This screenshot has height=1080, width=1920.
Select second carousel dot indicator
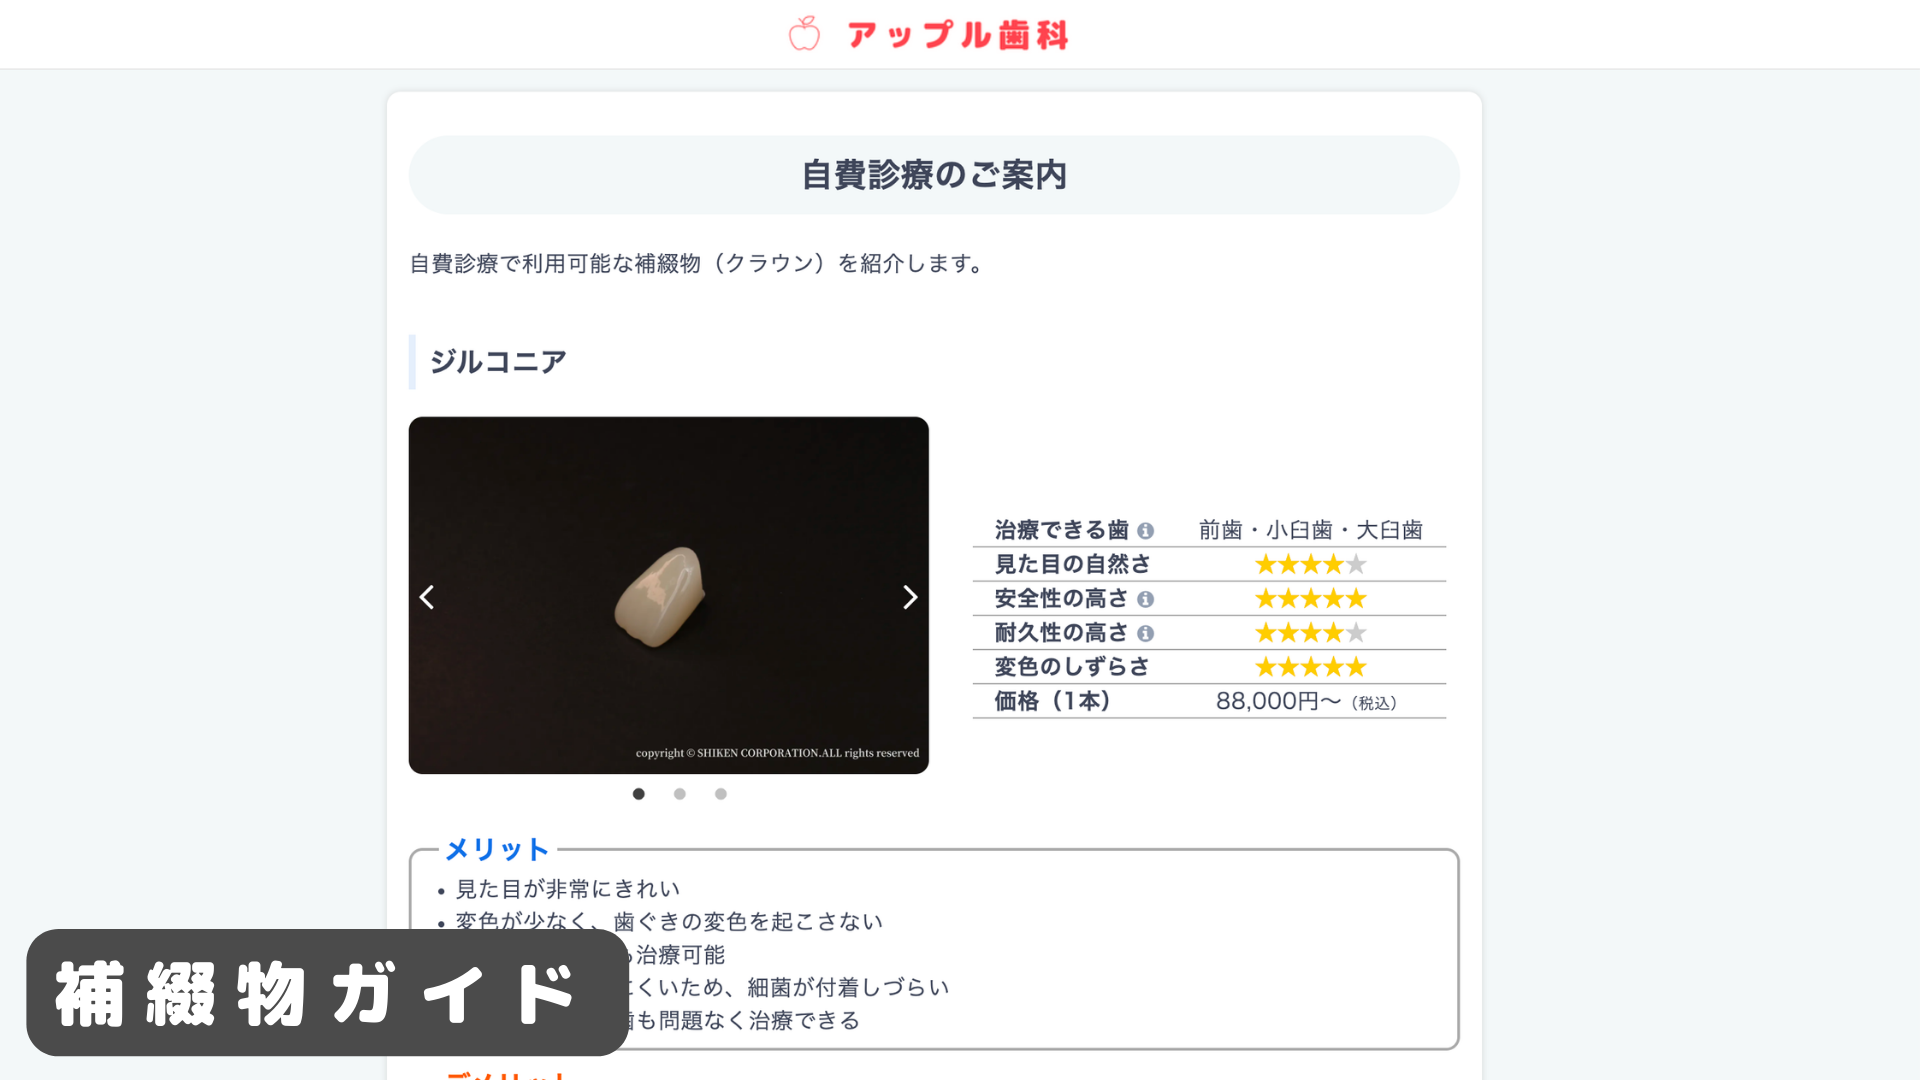pyautogui.click(x=680, y=794)
